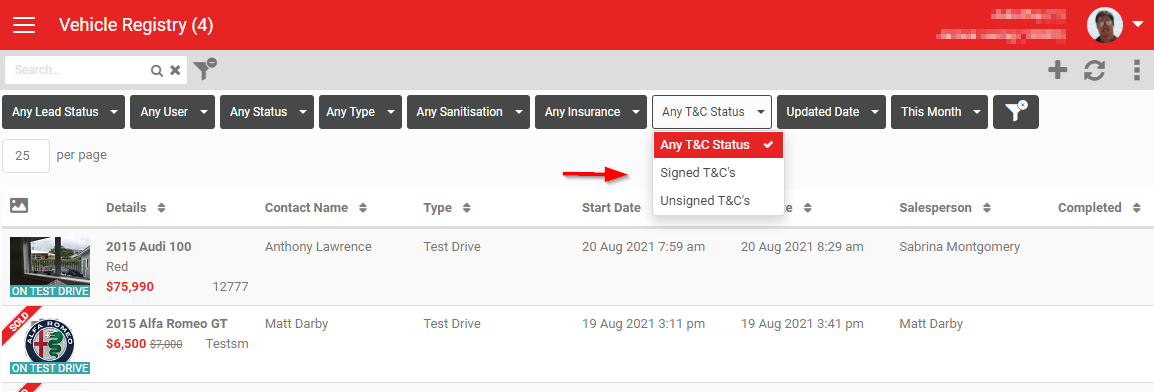Click the search magnifier icon
Viewport: 1154px width, 392px height.
tap(157, 71)
